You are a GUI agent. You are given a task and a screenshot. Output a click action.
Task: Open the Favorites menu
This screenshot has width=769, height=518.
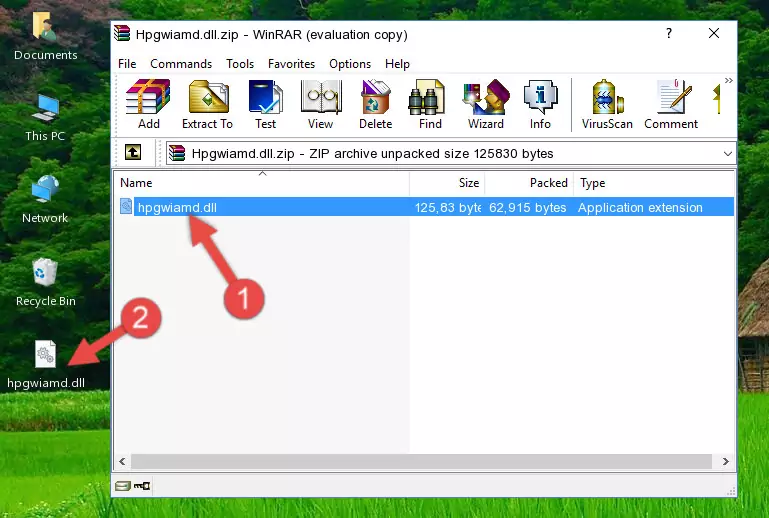point(291,64)
